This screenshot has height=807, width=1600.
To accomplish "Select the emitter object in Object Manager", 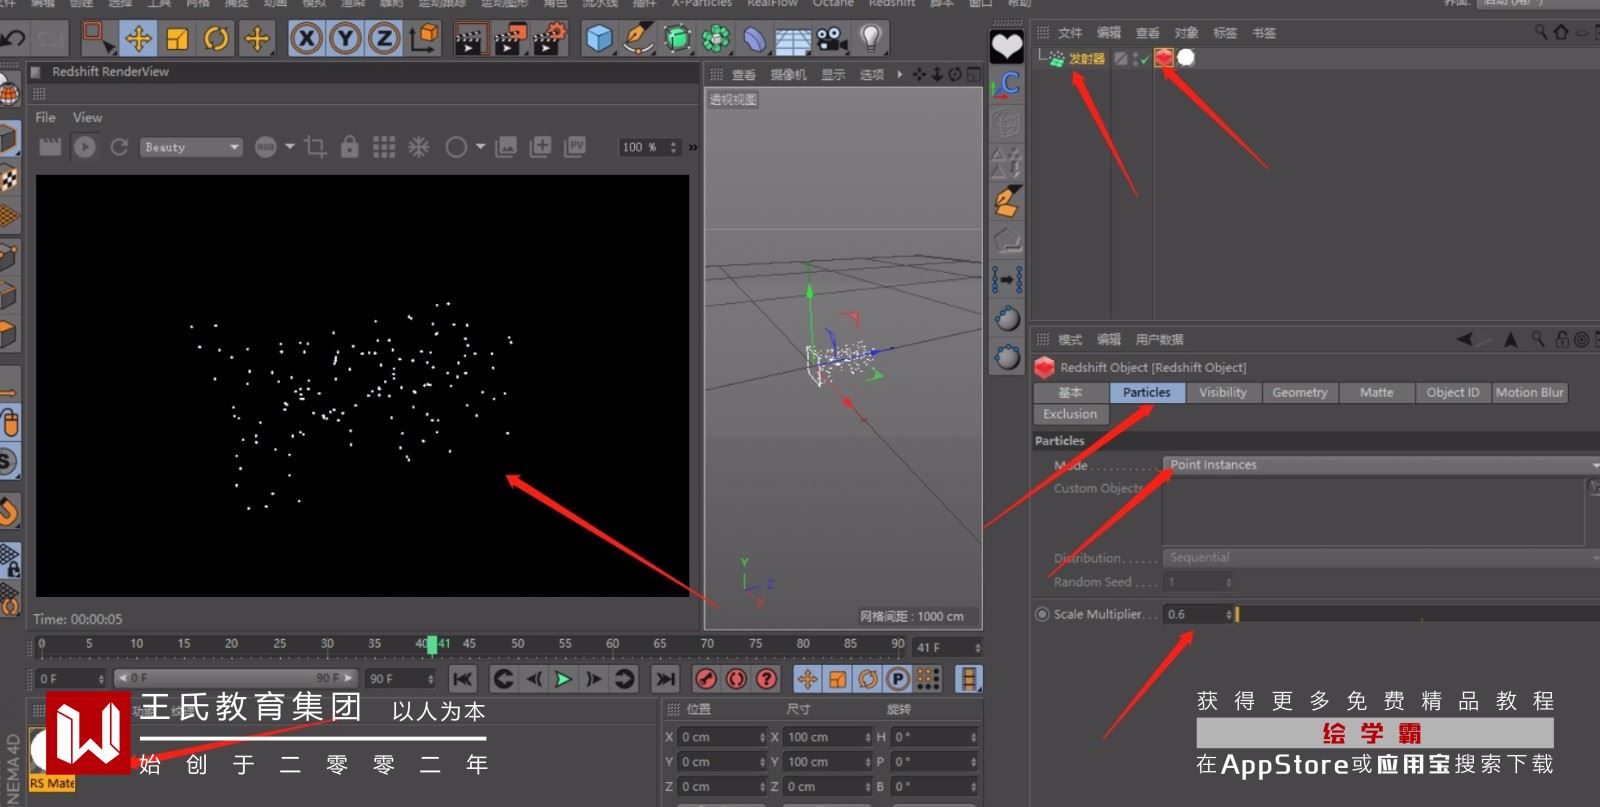I will click(x=1086, y=59).
